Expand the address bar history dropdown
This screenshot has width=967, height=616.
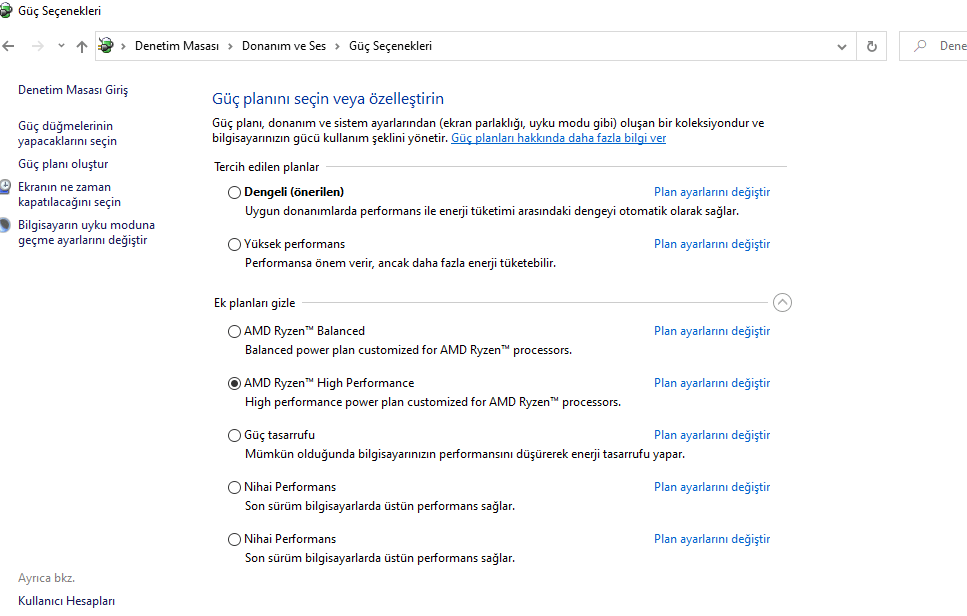coord(842,46)
